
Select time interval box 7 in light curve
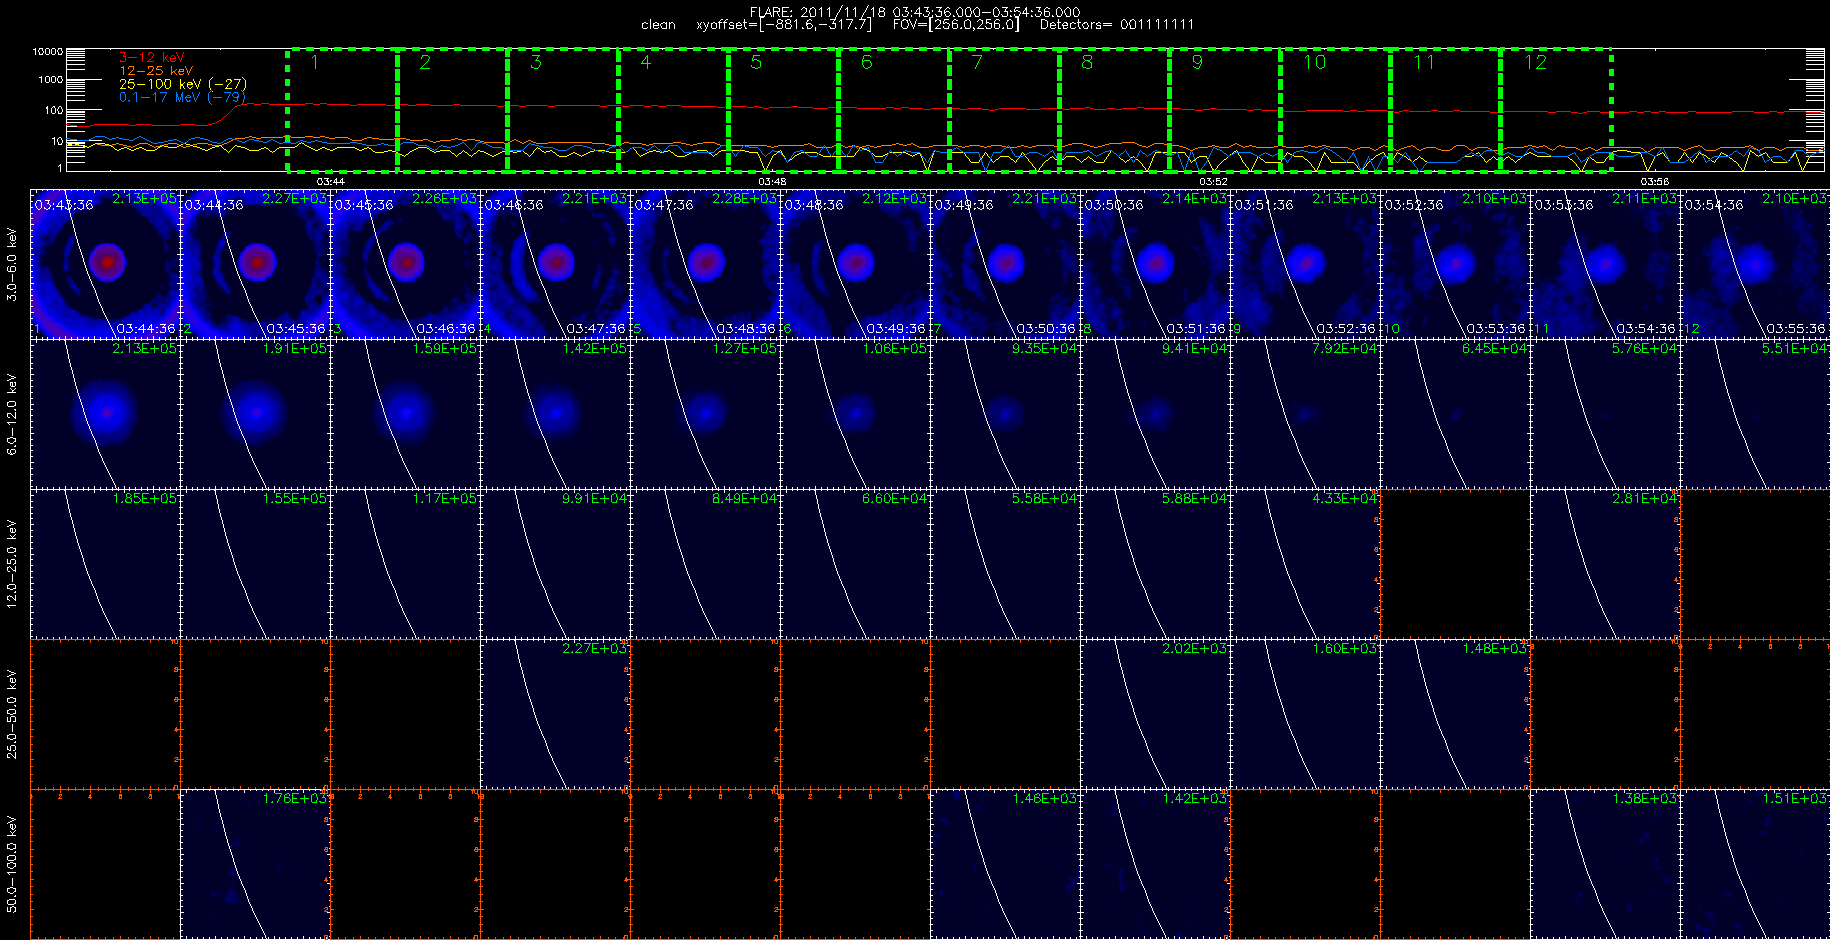[1004, 110]
